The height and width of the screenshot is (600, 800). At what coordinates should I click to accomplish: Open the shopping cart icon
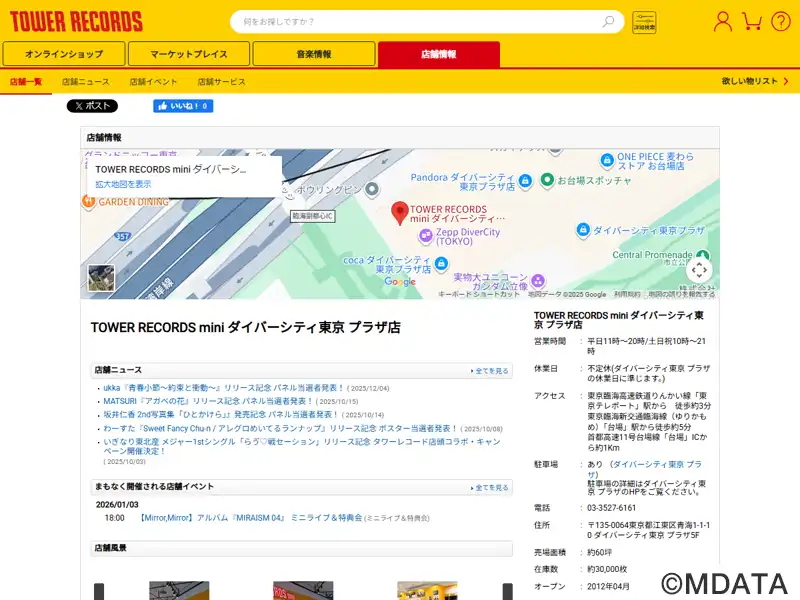[752, 22]
